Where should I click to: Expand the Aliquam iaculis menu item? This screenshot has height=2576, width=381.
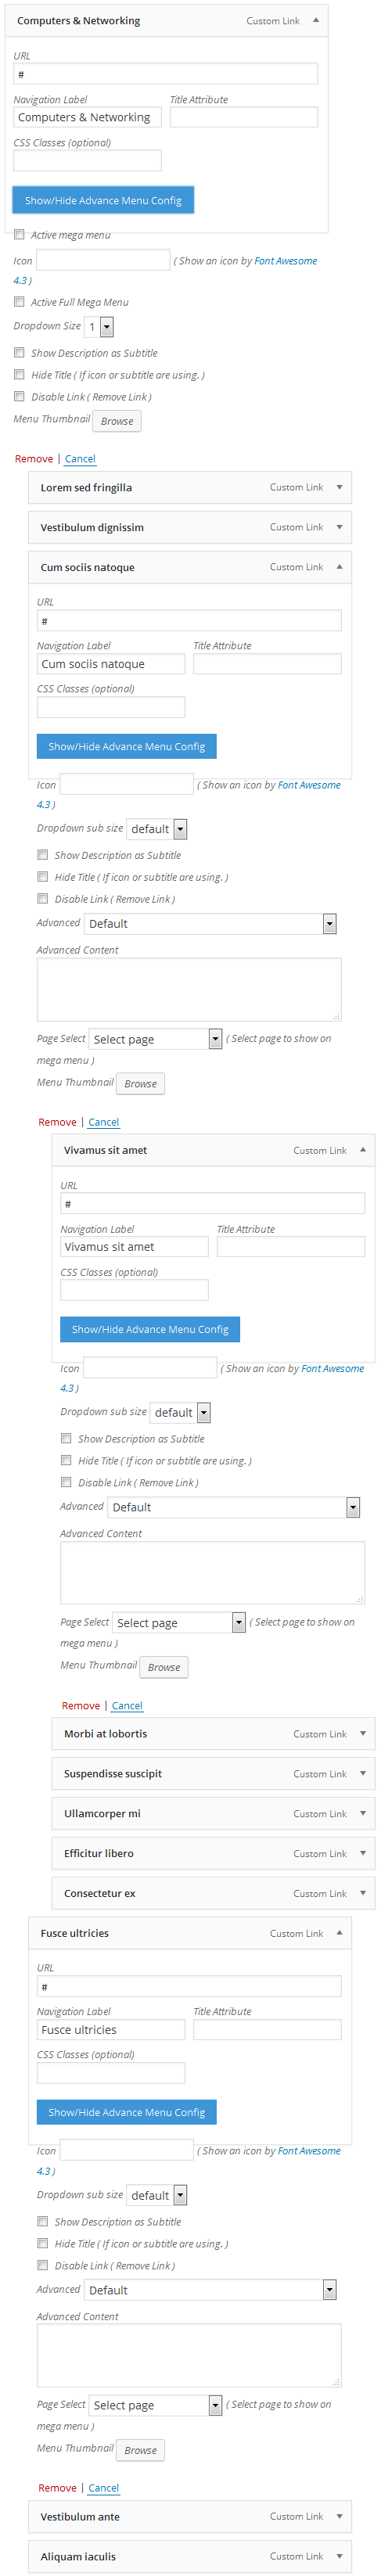[x=190, y=2556]
